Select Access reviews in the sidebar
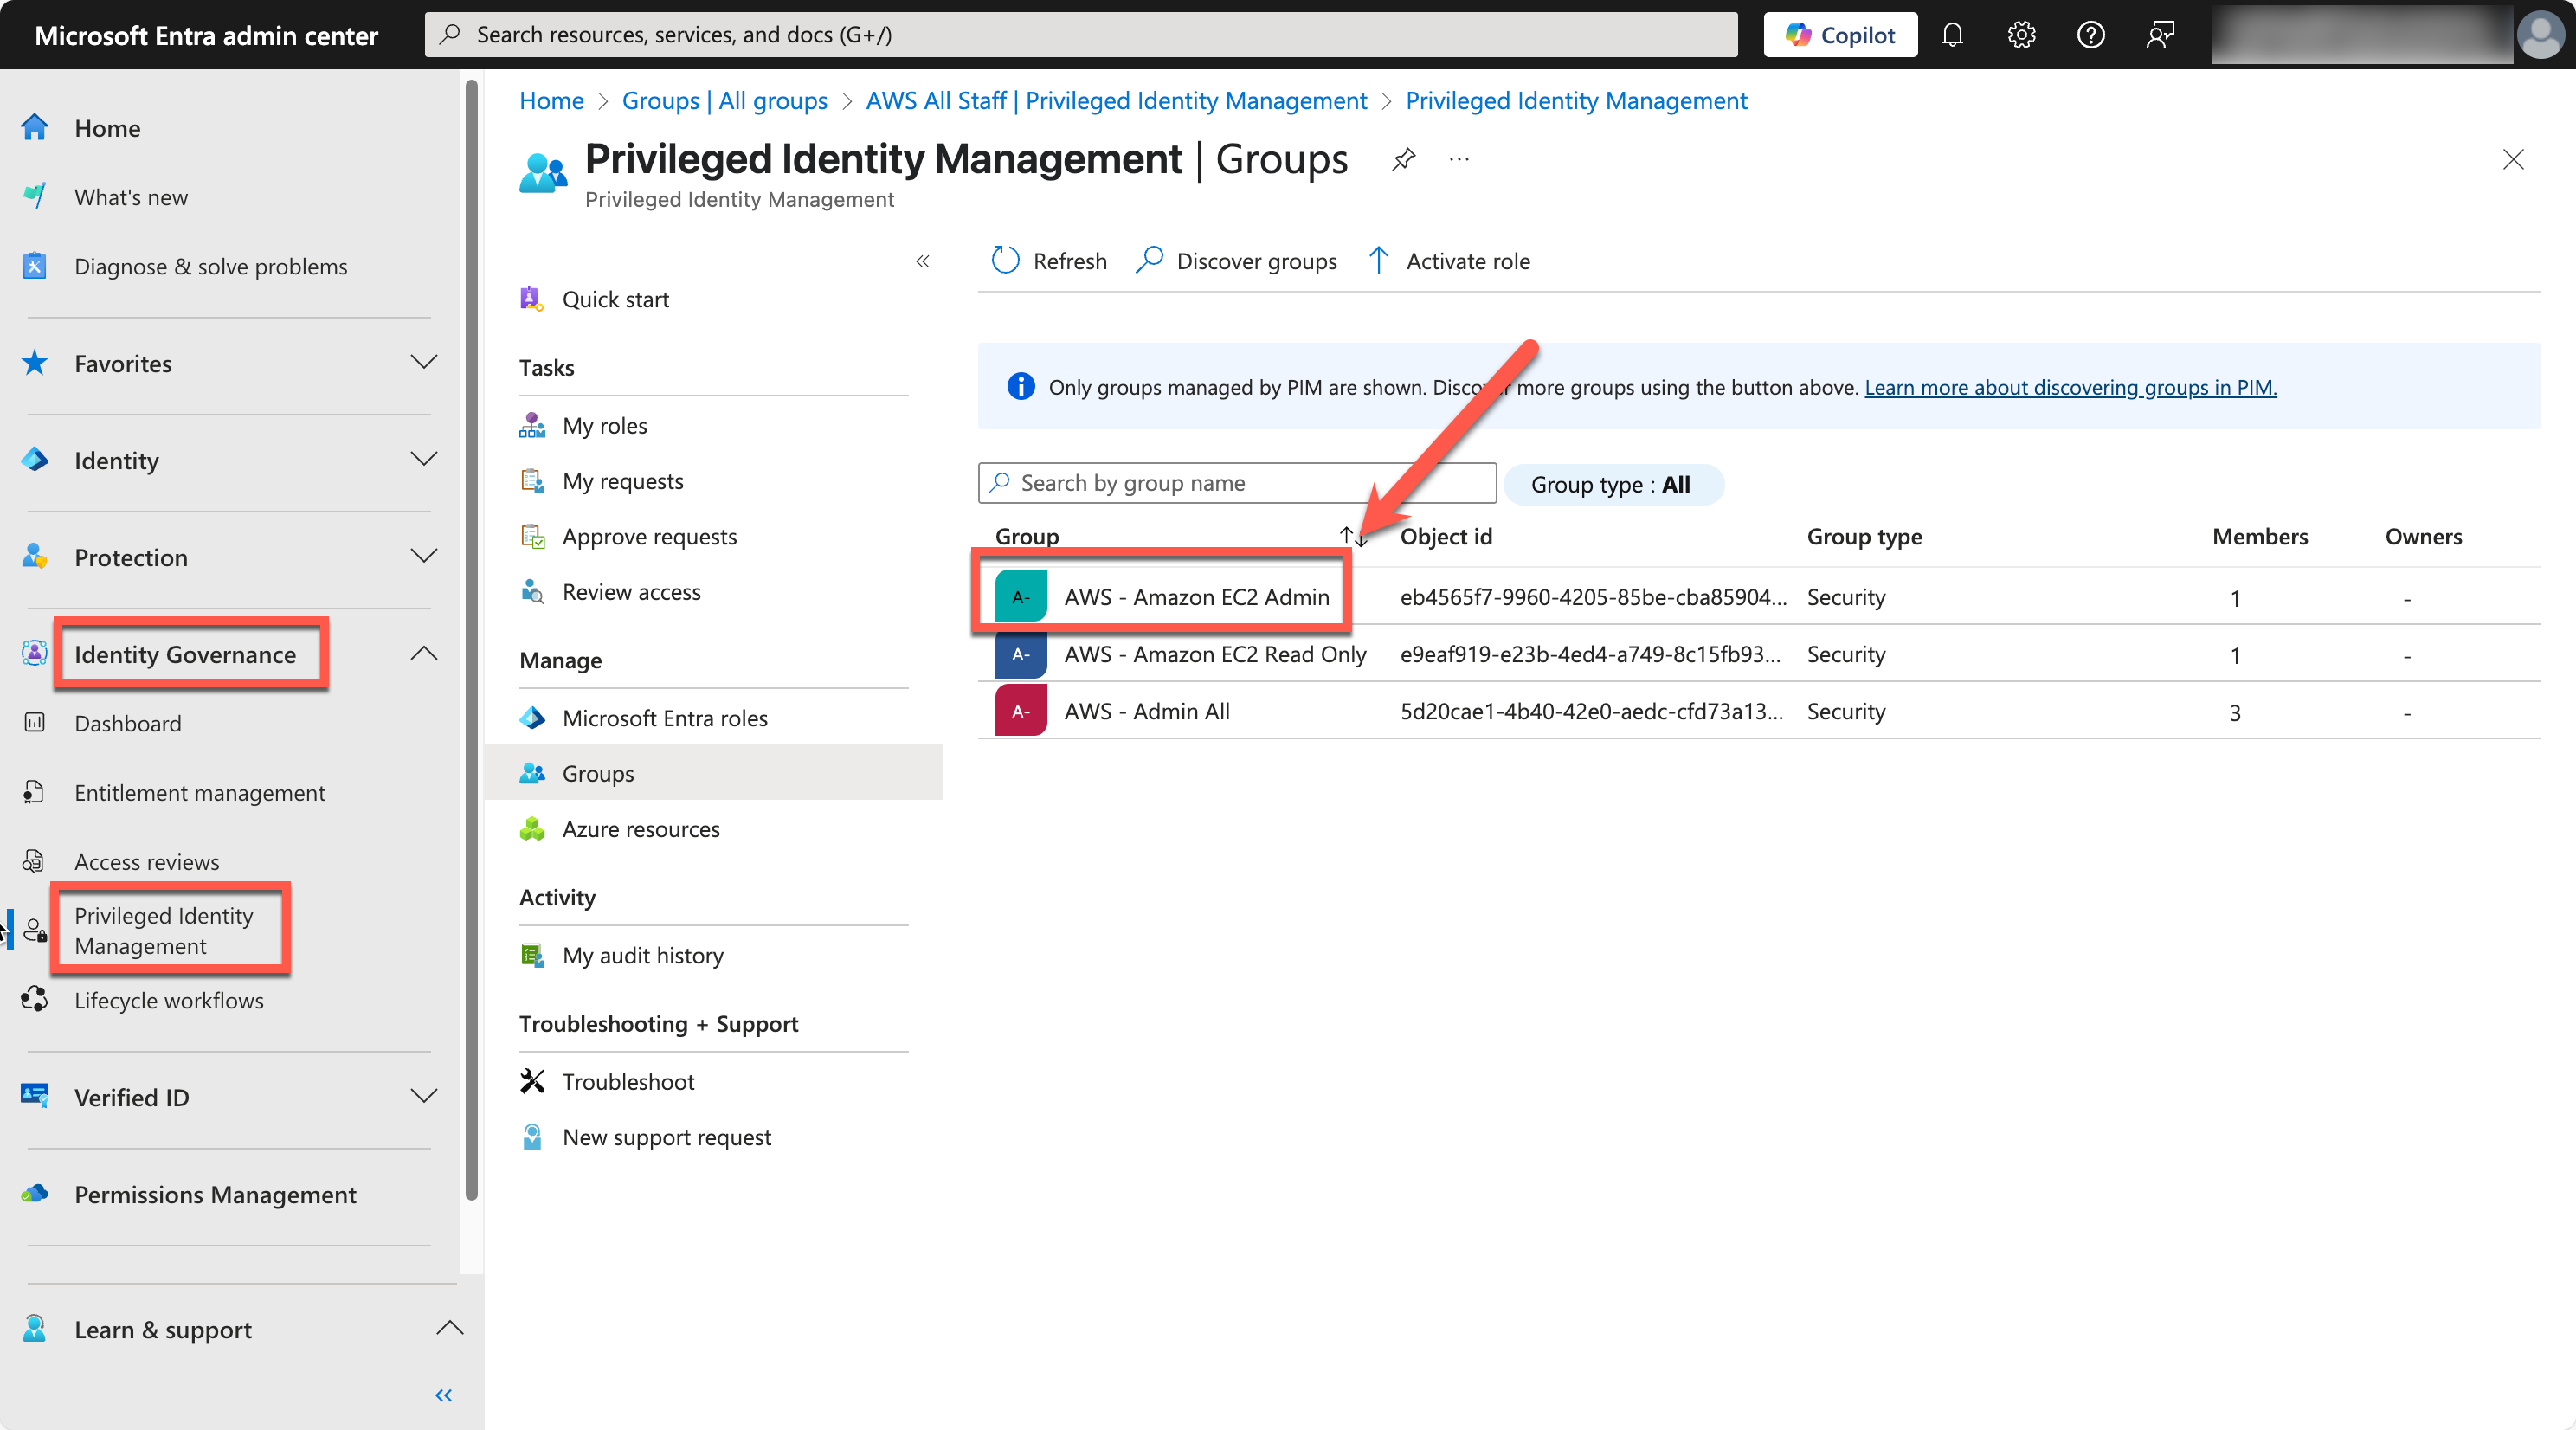 tap(147, 861)
